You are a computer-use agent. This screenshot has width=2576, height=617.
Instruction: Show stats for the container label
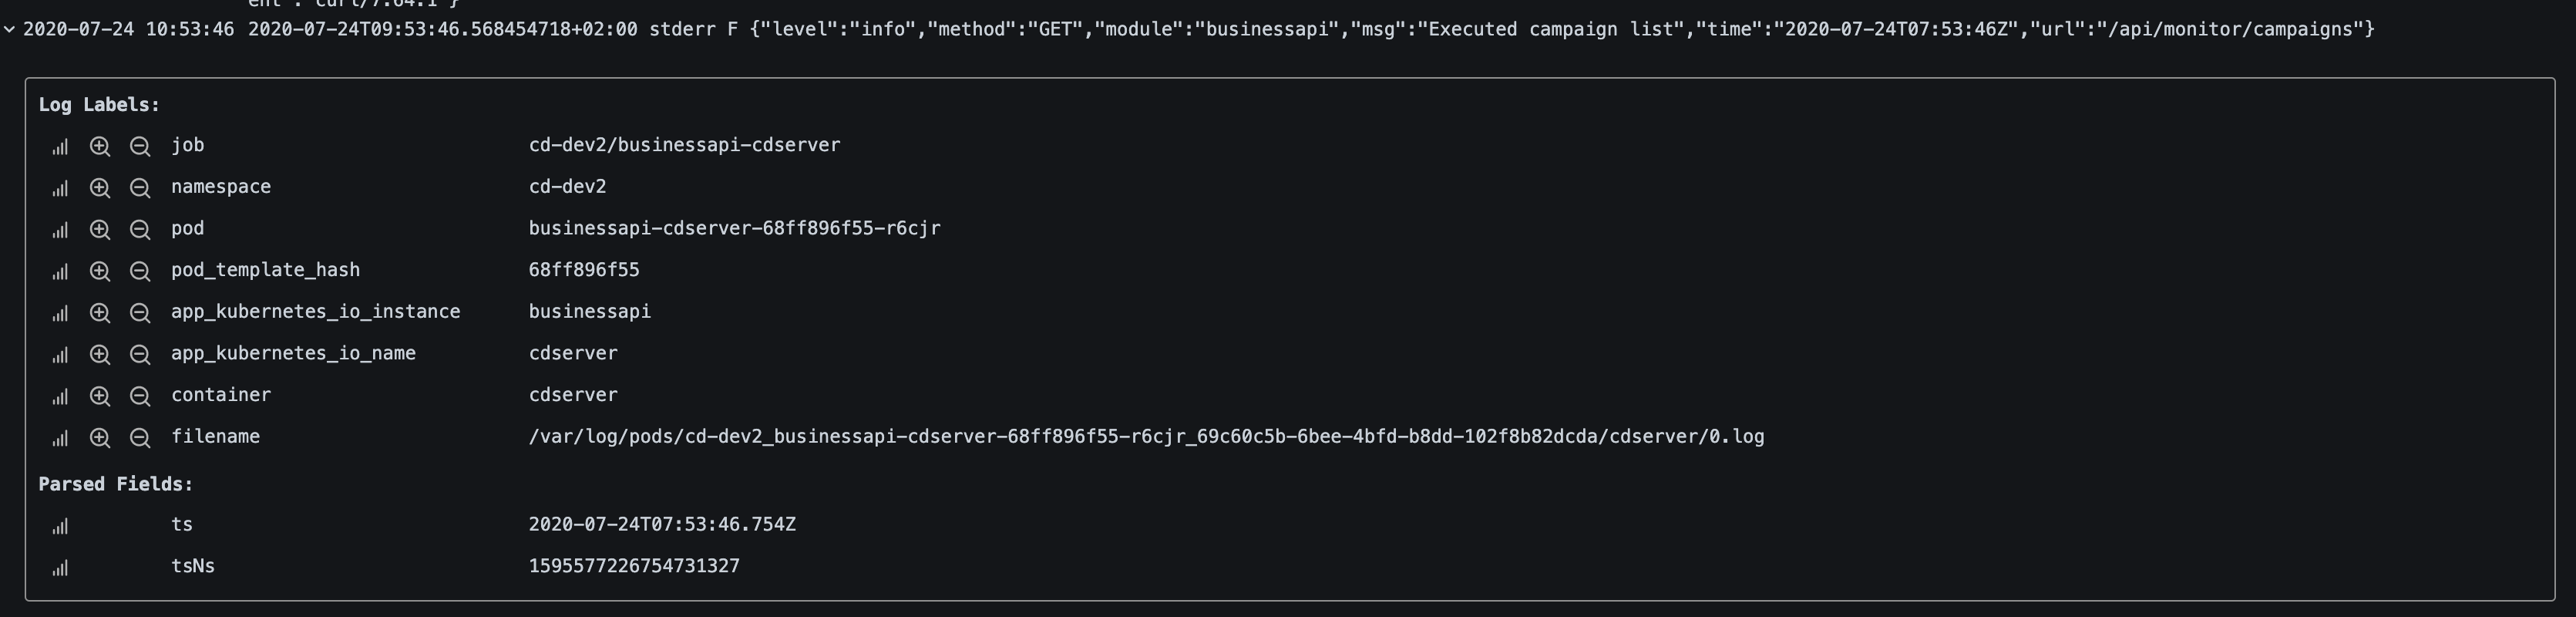(x=60, y=396)
